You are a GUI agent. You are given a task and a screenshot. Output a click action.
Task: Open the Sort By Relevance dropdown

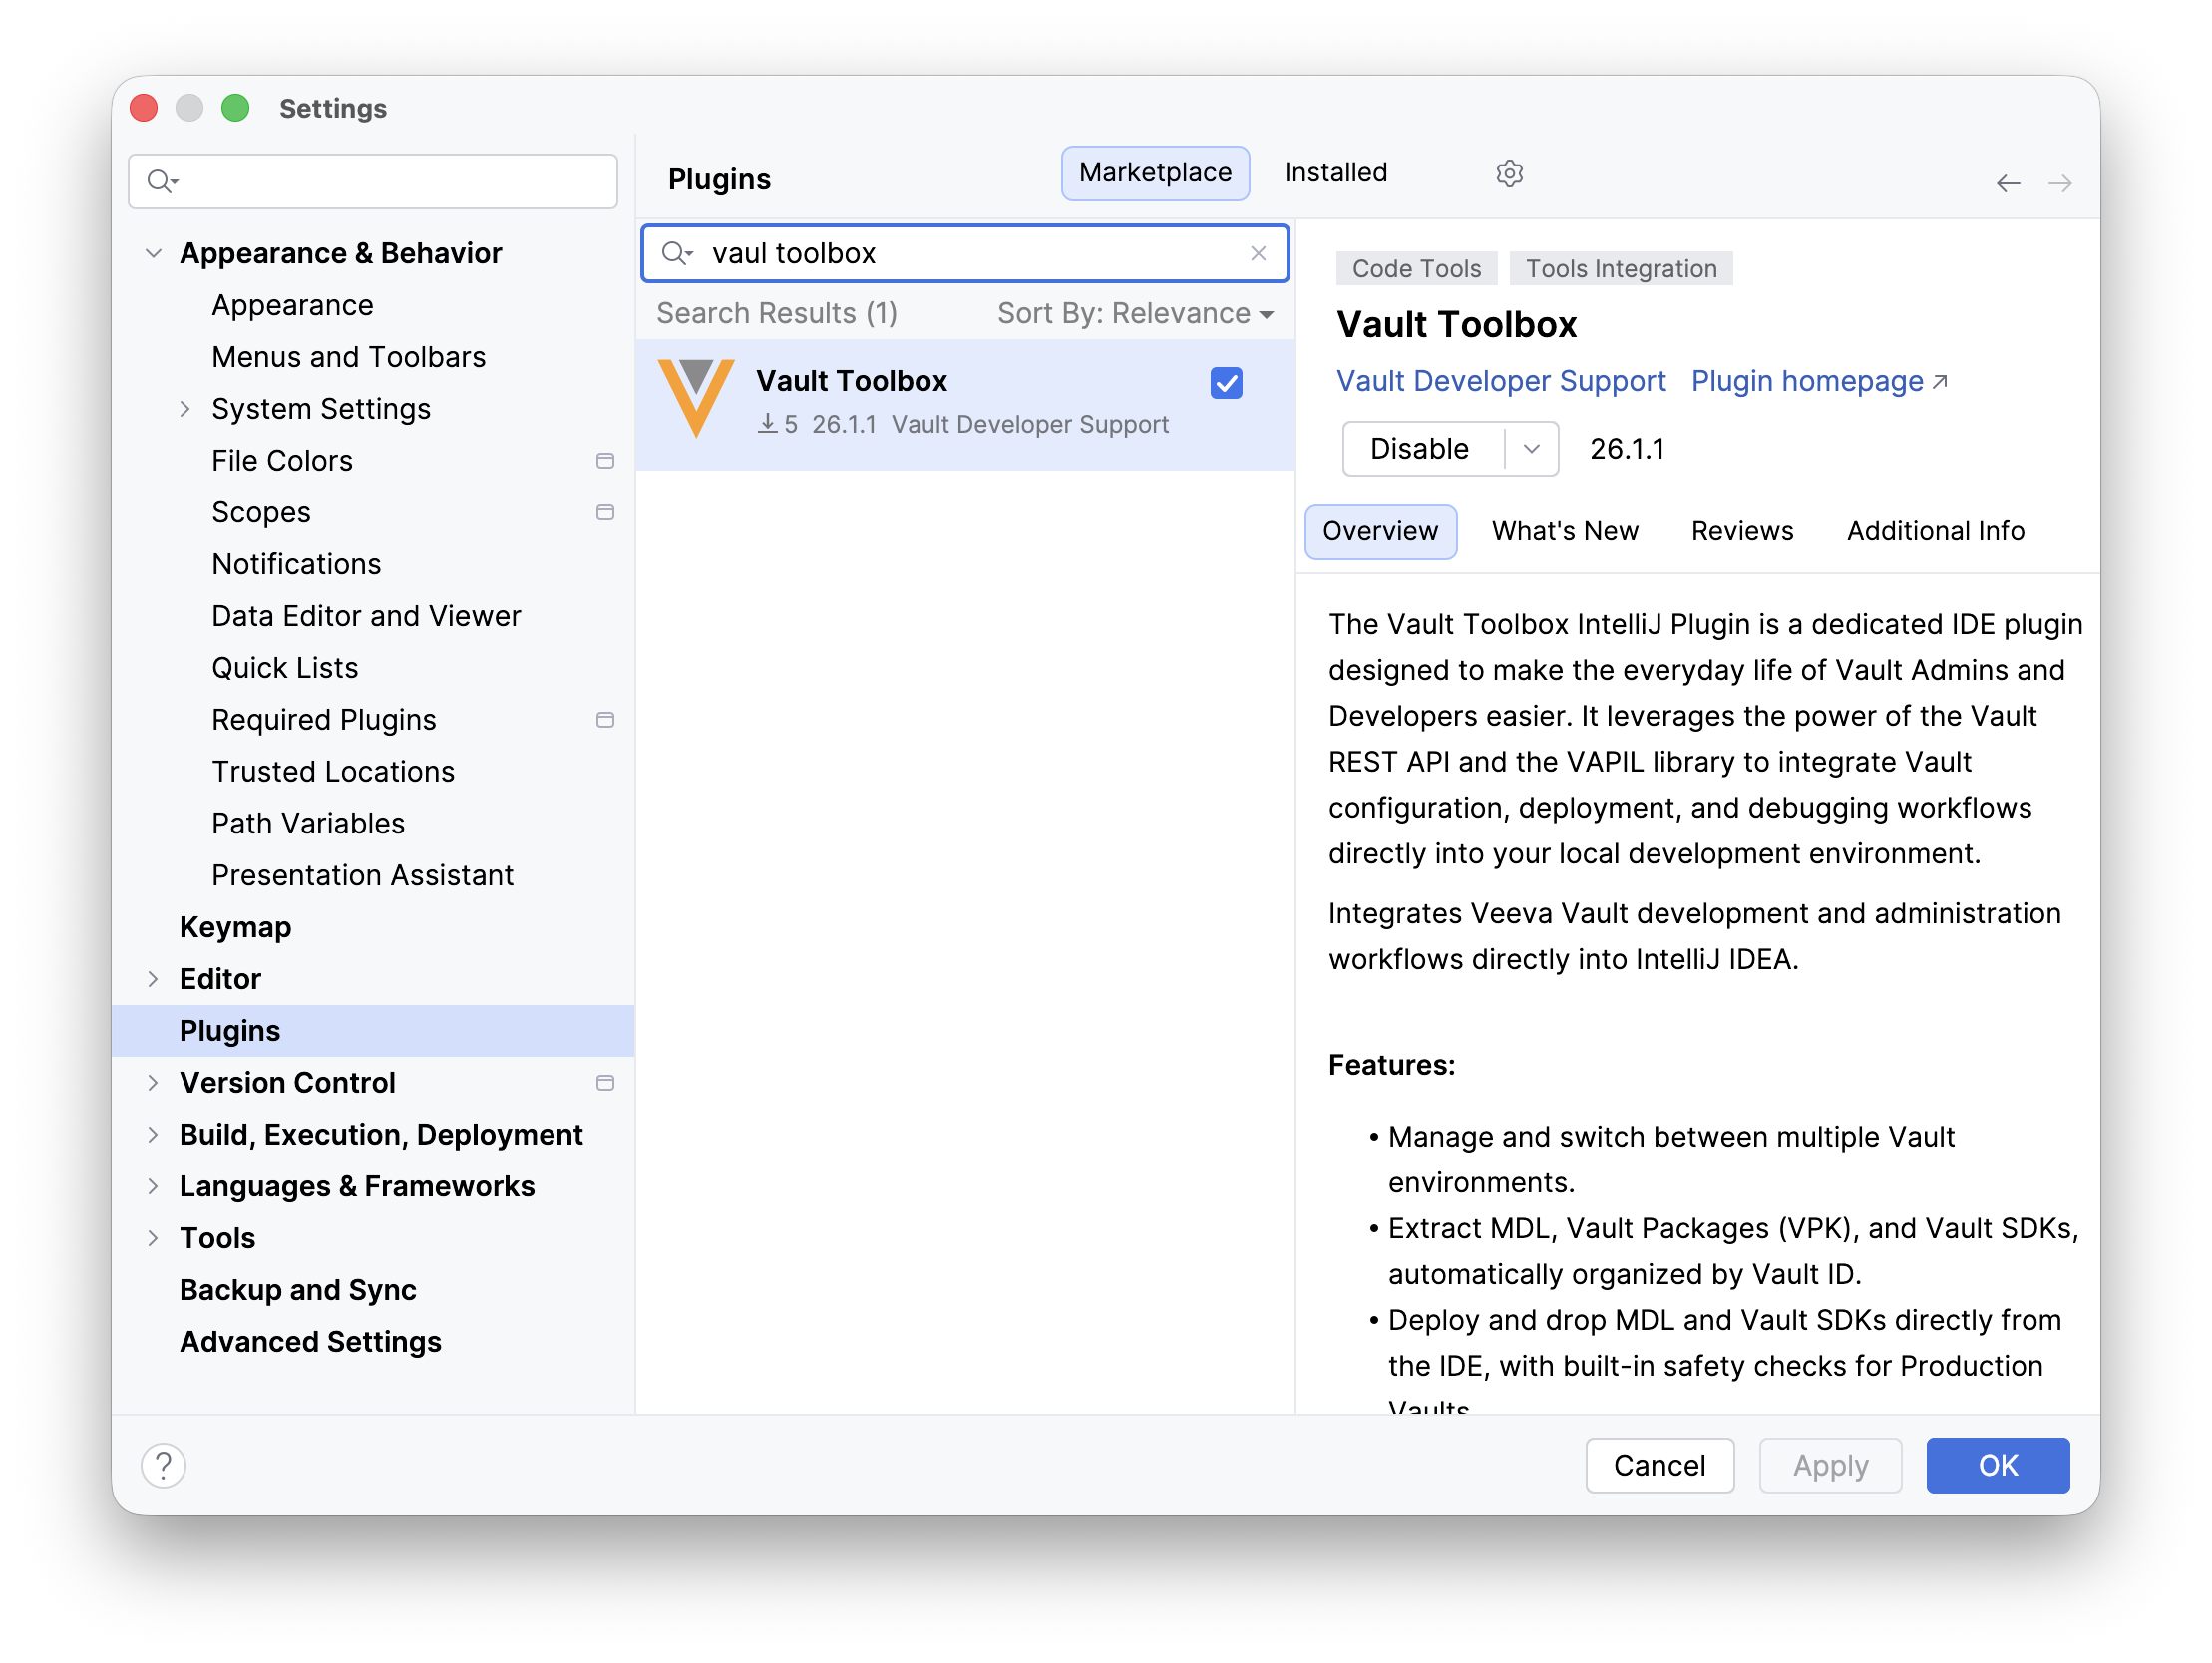click(1135, 314)
